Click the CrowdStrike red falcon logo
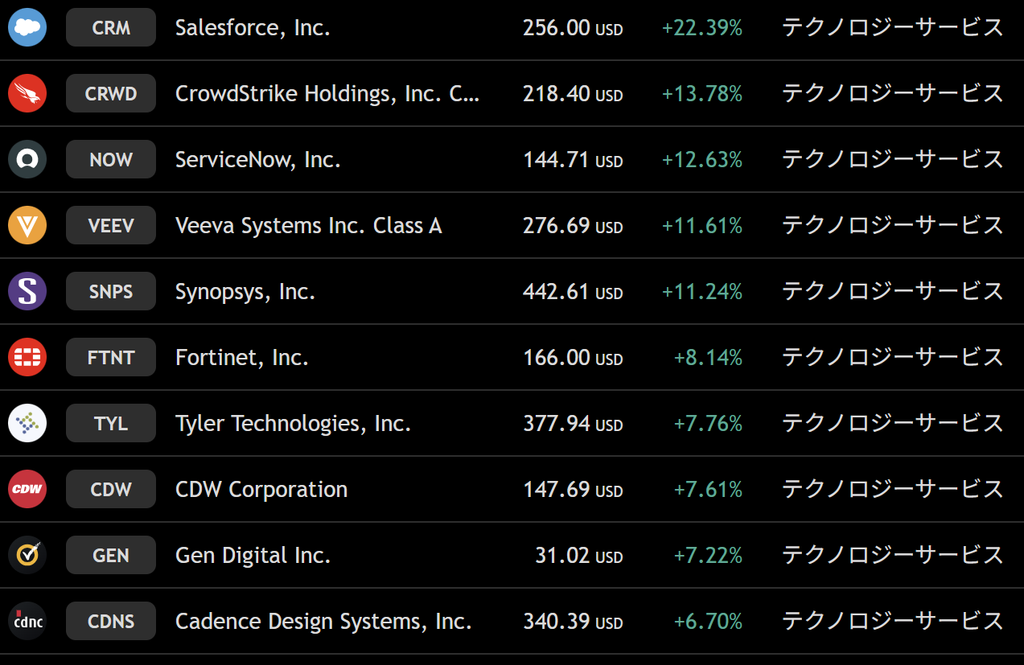The image size is (1024, 665). (27, 93)
